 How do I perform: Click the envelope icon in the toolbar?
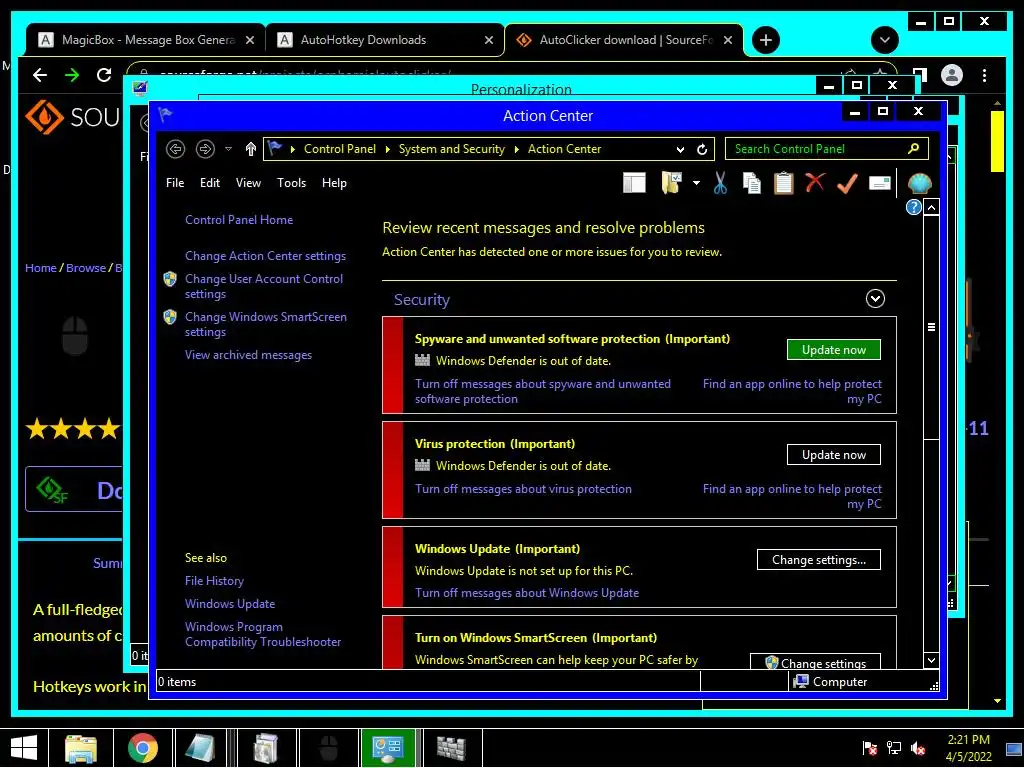tap(880, 183)
